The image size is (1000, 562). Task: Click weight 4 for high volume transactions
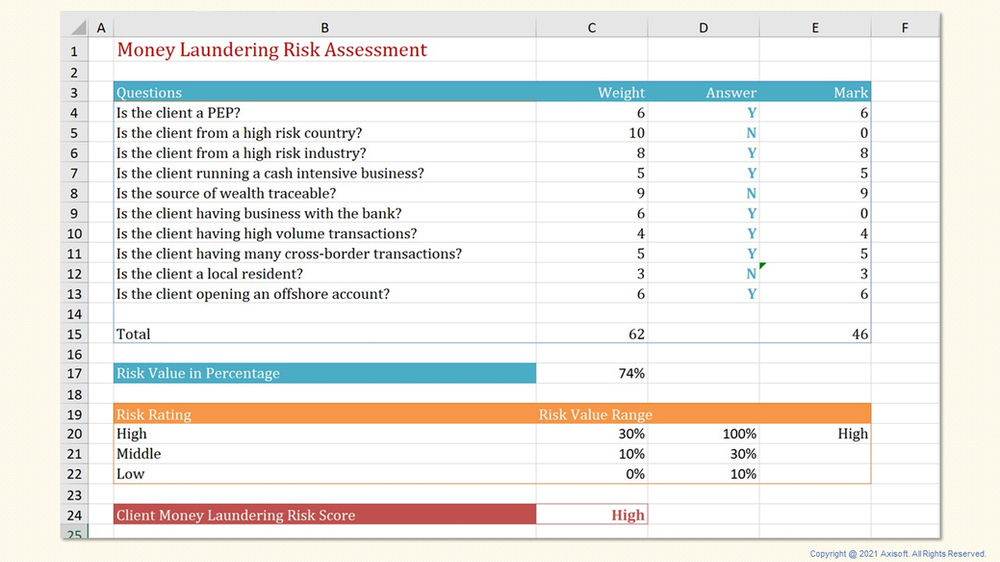592,233
